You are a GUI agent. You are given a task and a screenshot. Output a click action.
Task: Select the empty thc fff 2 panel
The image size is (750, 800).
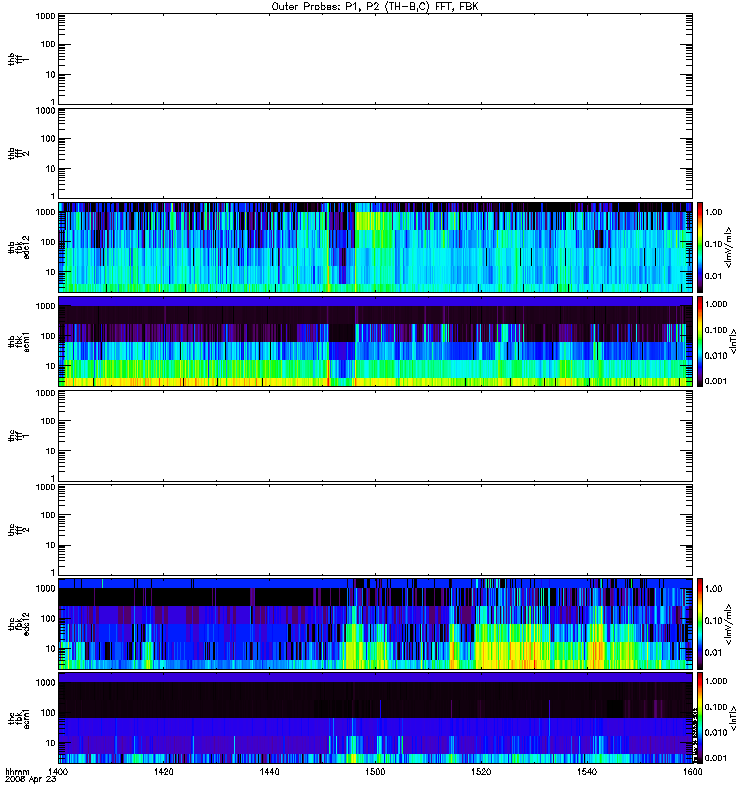[x=375, y=530]
